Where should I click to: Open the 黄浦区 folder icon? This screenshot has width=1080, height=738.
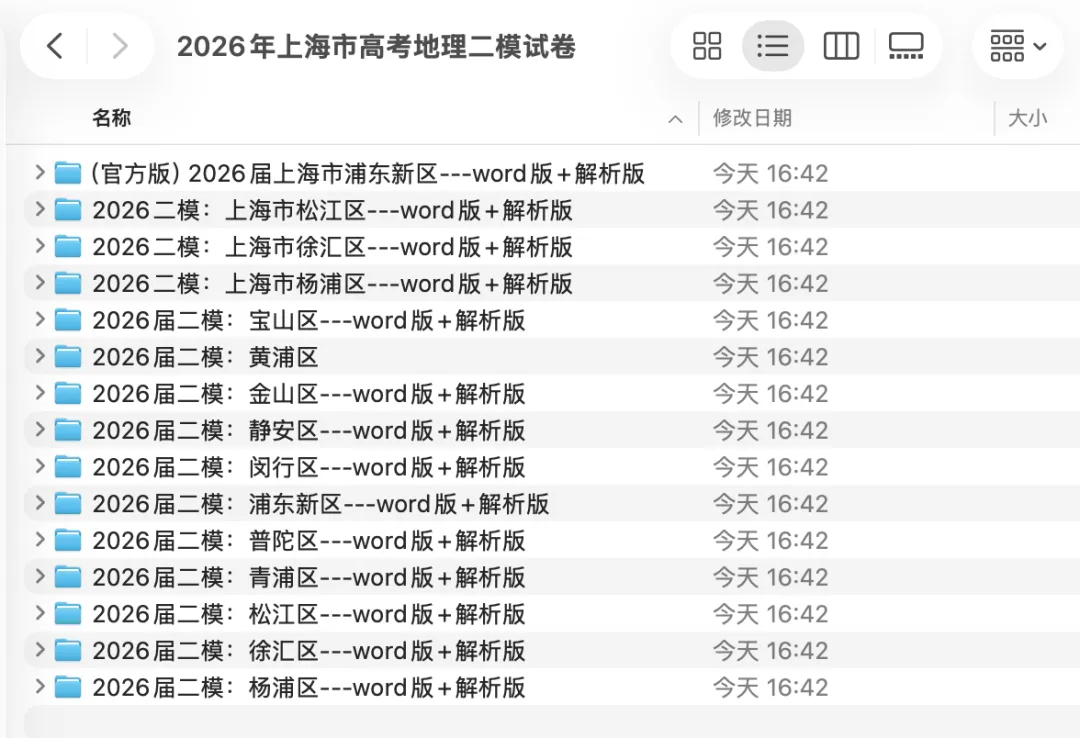[x=67, y=356]
